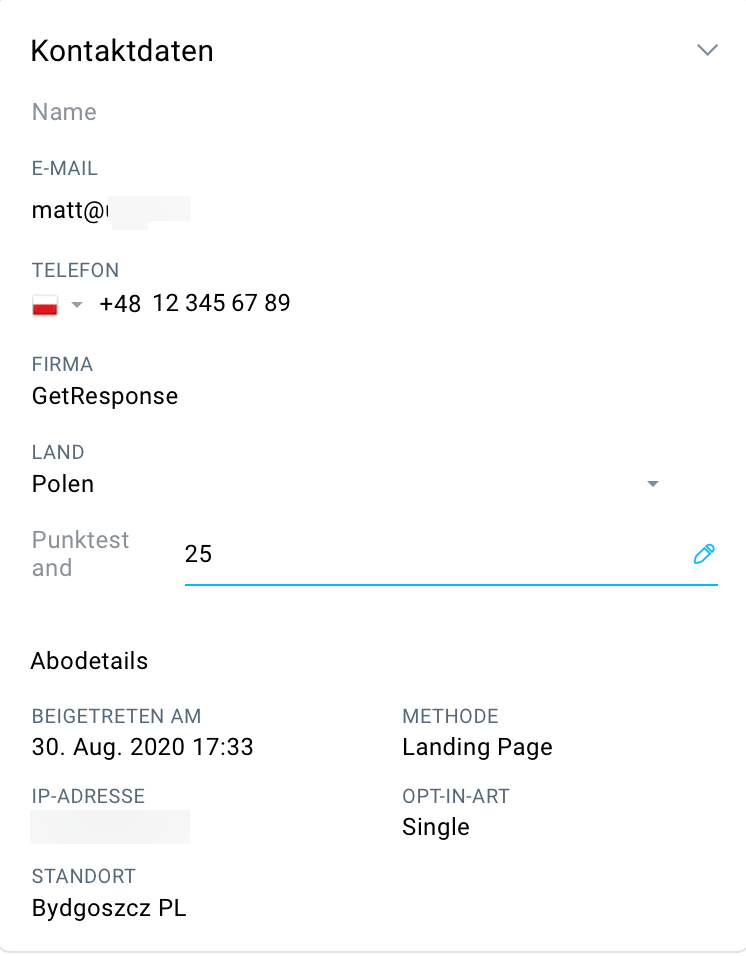Click the Abodetails heading
This screenshot has height=956, width=746.
[x=90, y=661]
